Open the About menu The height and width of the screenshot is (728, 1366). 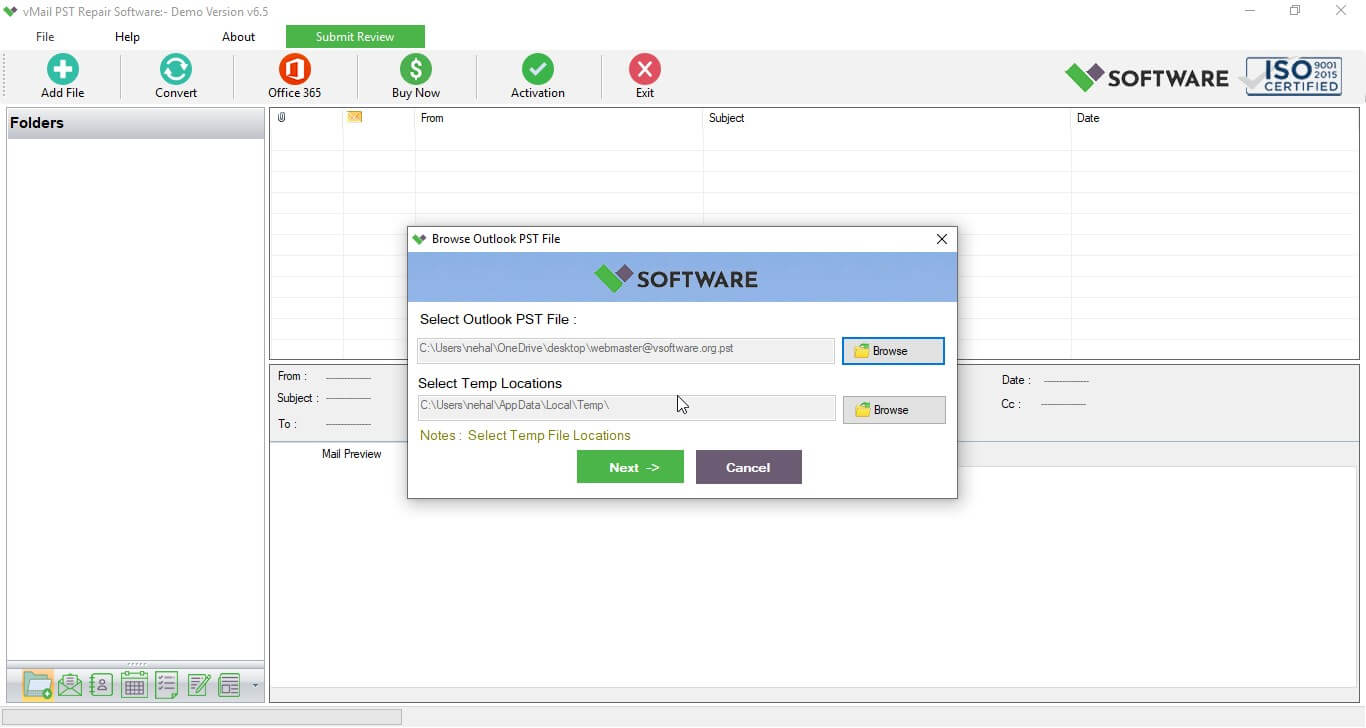coord(238,37)
